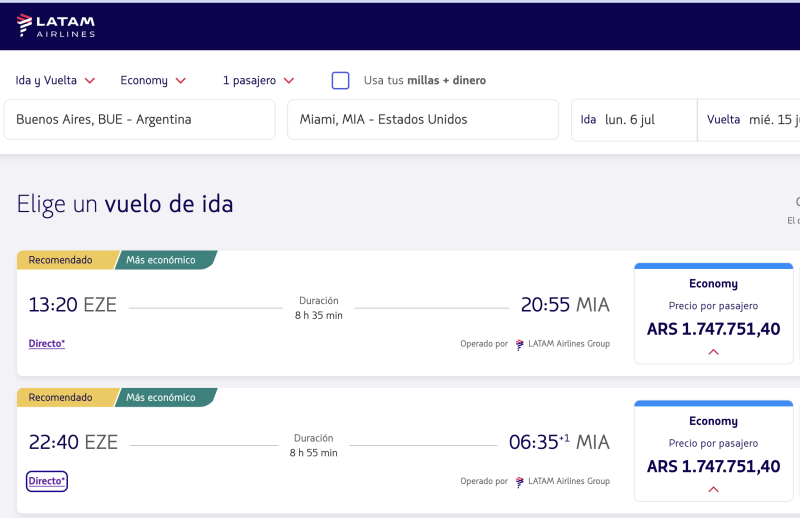Expand the Economy cabin class dropdown
This screenshot has width=800, height=518.
[153, 80]
